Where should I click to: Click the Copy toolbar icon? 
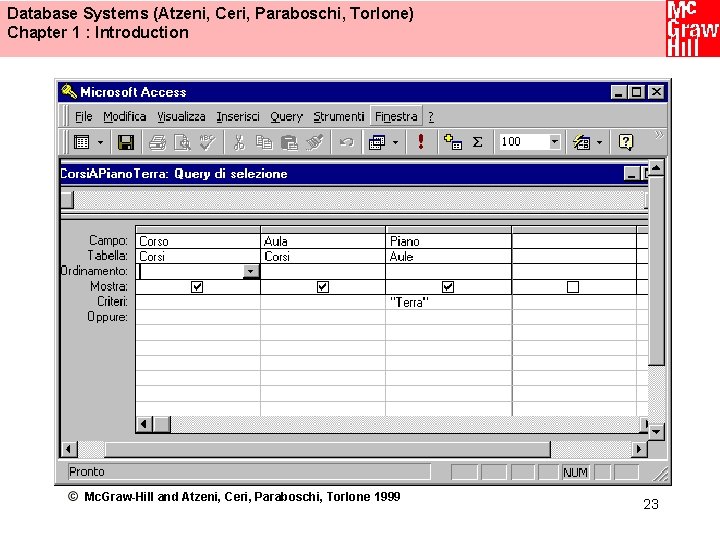point(264,143)
